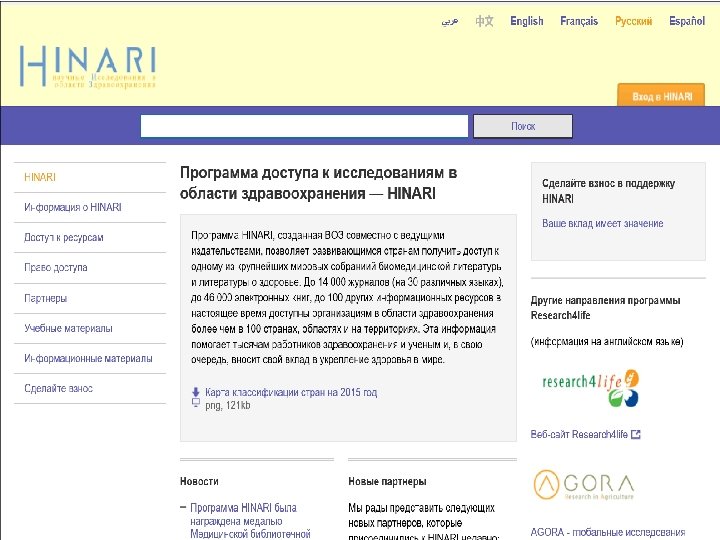The image size is (720, 540).
Task: Click (информация на английском языке) note
Action: click(607, 342)
